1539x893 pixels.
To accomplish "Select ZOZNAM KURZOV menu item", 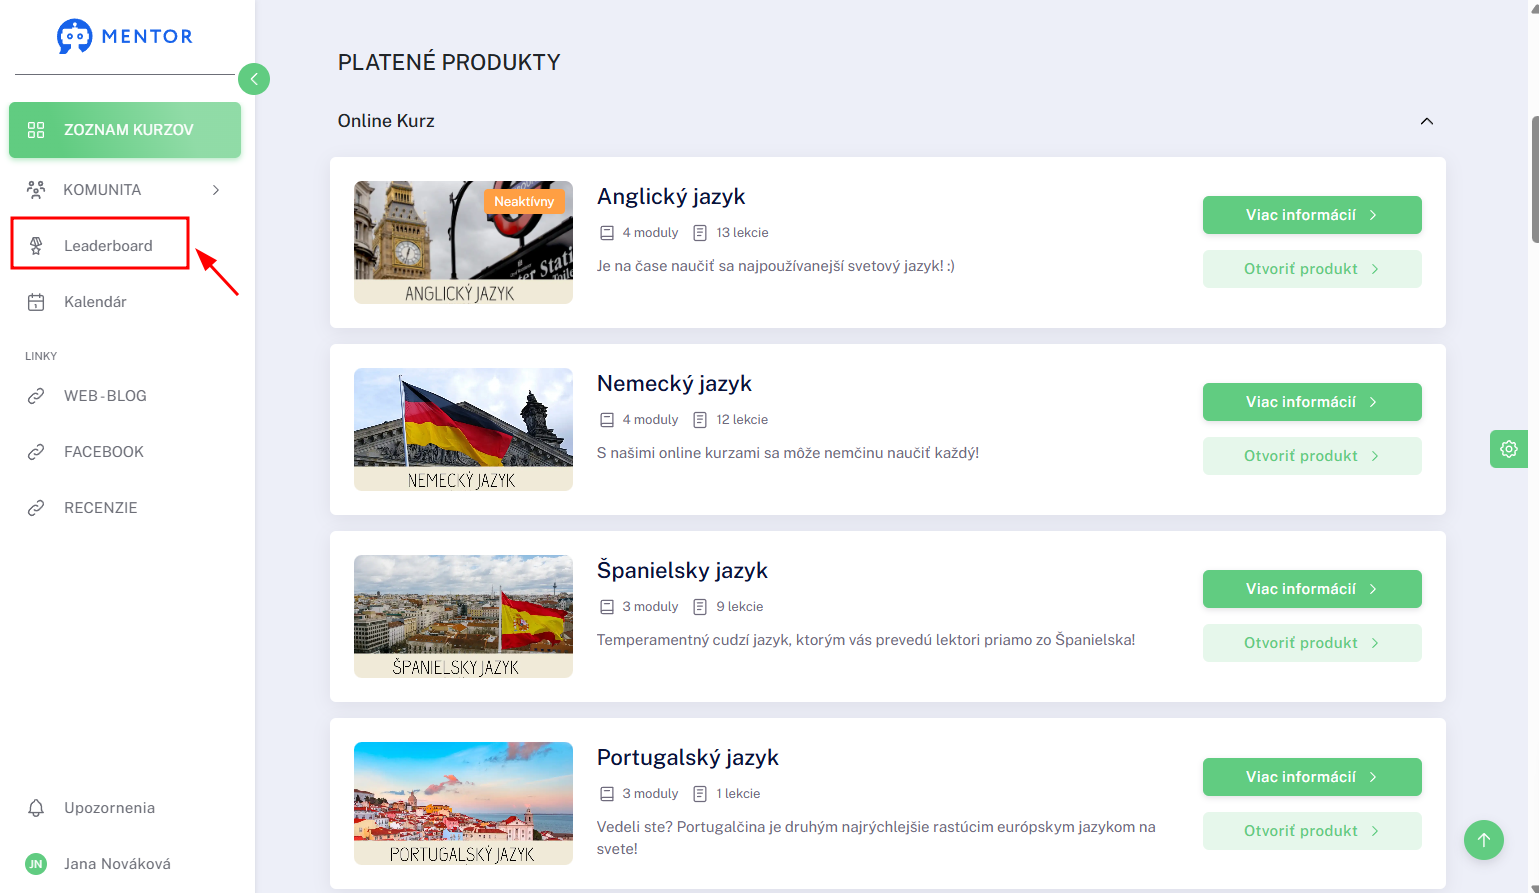I will (125, 130).
